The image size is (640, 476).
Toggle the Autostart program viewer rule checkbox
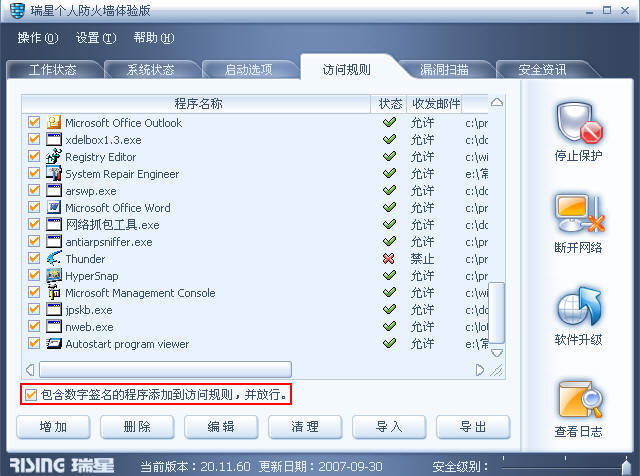tap(34, 343)
